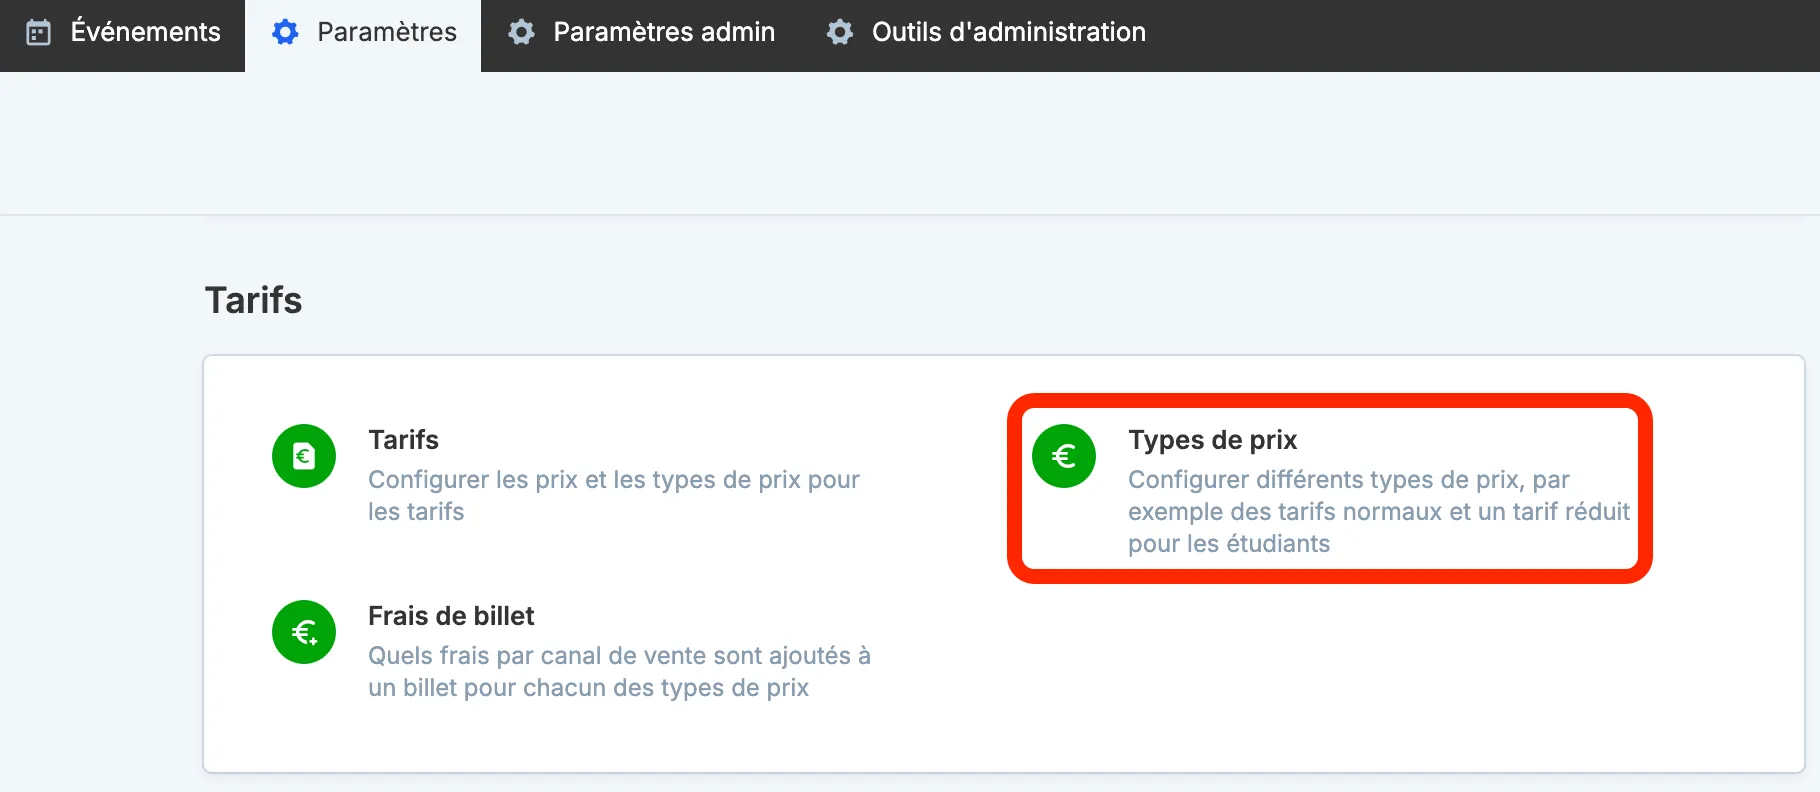The width and height of the screenshot is (1820, 792).
Task: Click the description text starting "Quels frais par canal de vente"
Action: pos(619,672)
